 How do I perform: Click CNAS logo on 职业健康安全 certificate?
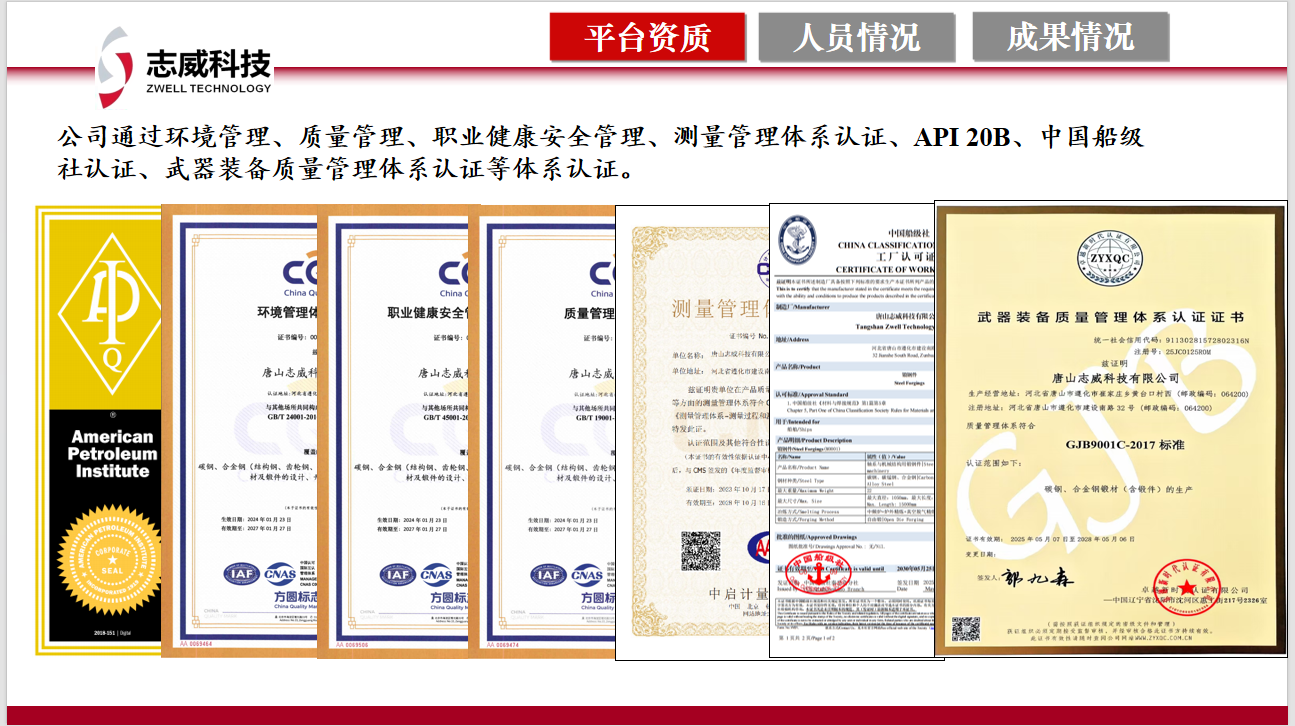[x=437, y=575]
